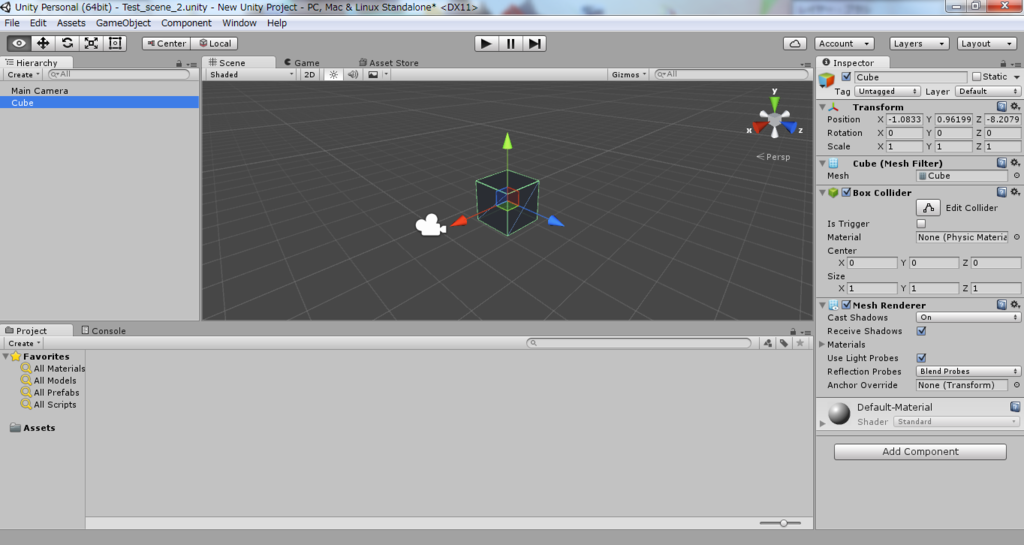Image resolution: width=1024 pixels, height=545 pixels.
Task: Click Position X value field
Action: [x=904, y=119]
